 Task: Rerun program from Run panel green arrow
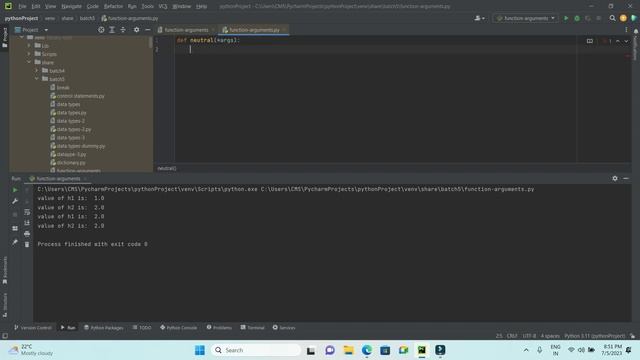click(15, 190)
